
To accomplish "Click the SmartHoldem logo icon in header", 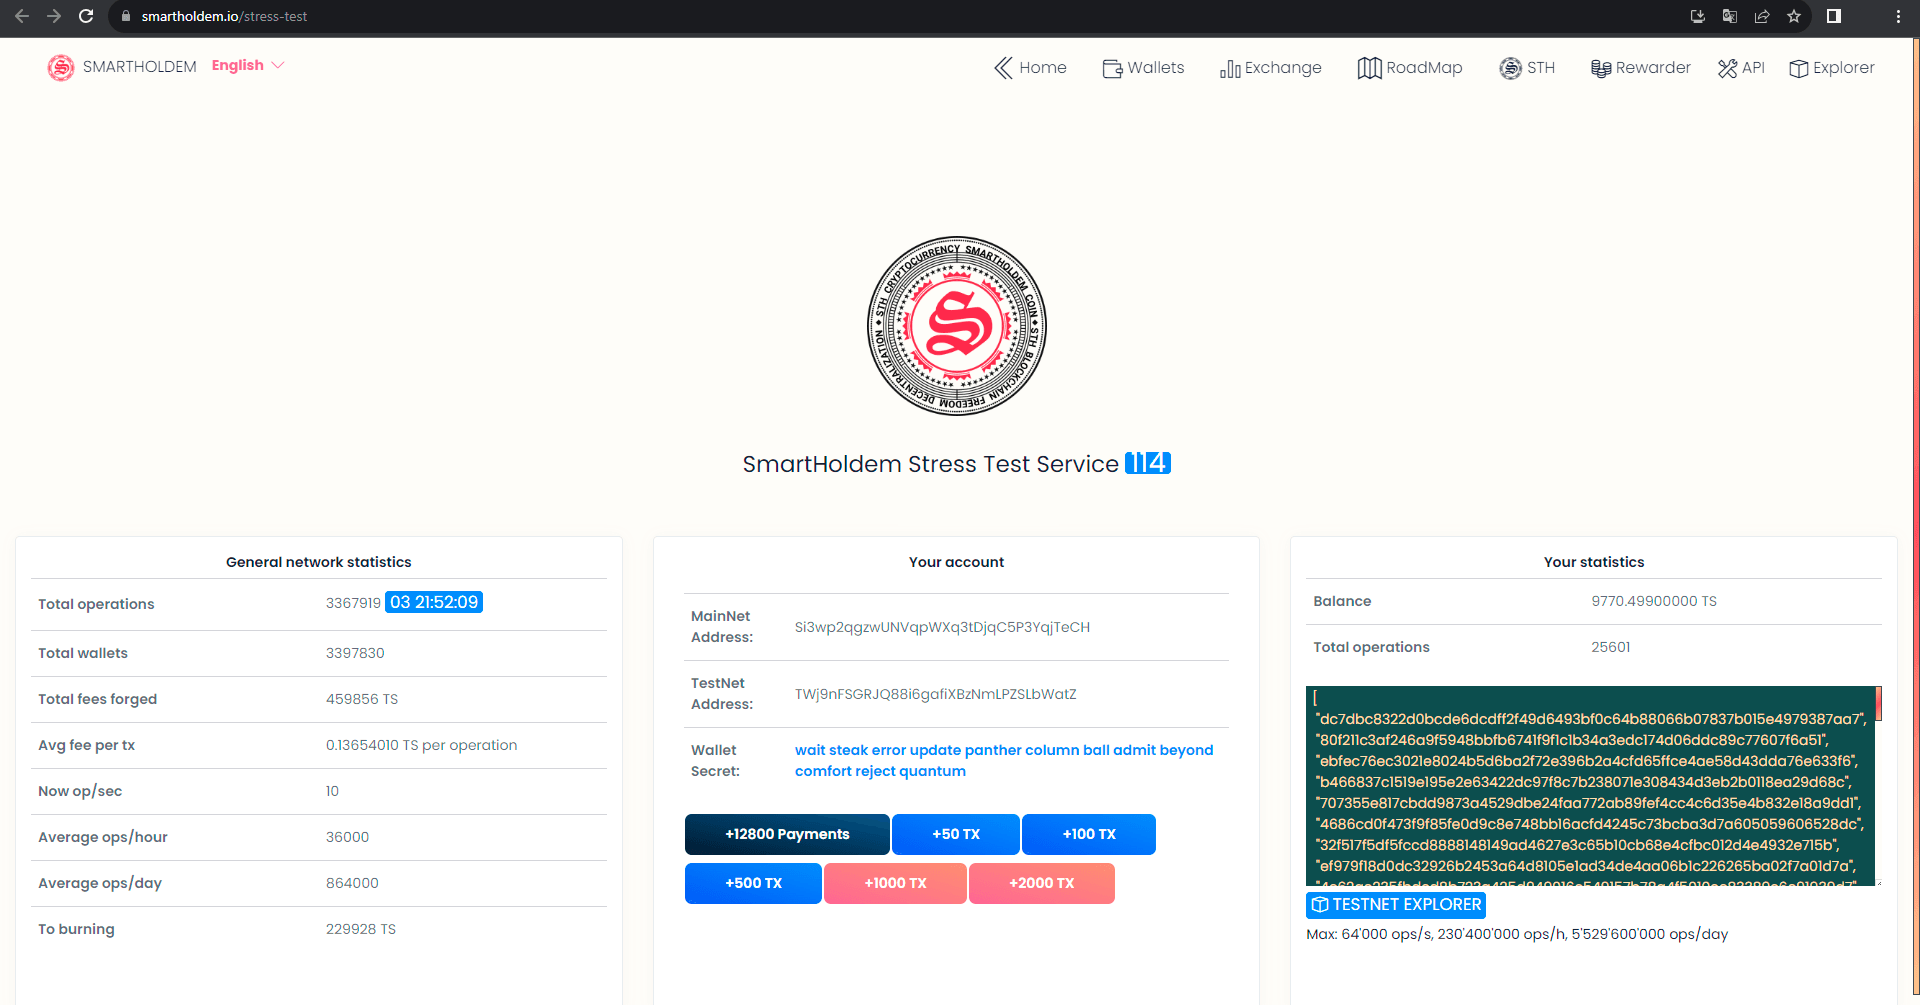I will coord(61,67).
